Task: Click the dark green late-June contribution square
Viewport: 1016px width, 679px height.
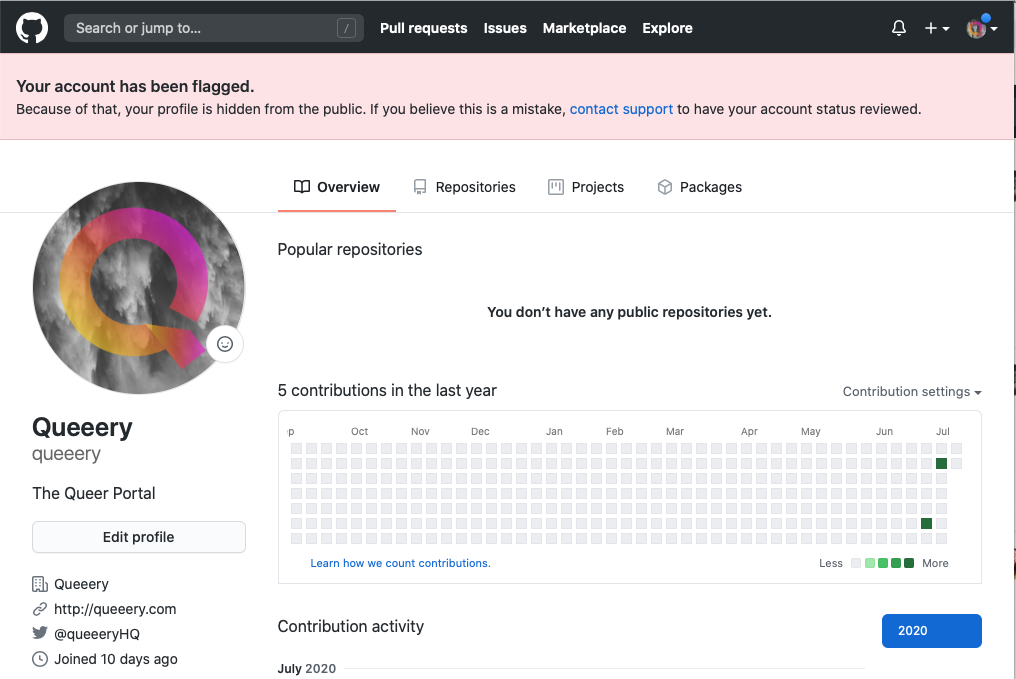Action: click(x=927, y=524)
